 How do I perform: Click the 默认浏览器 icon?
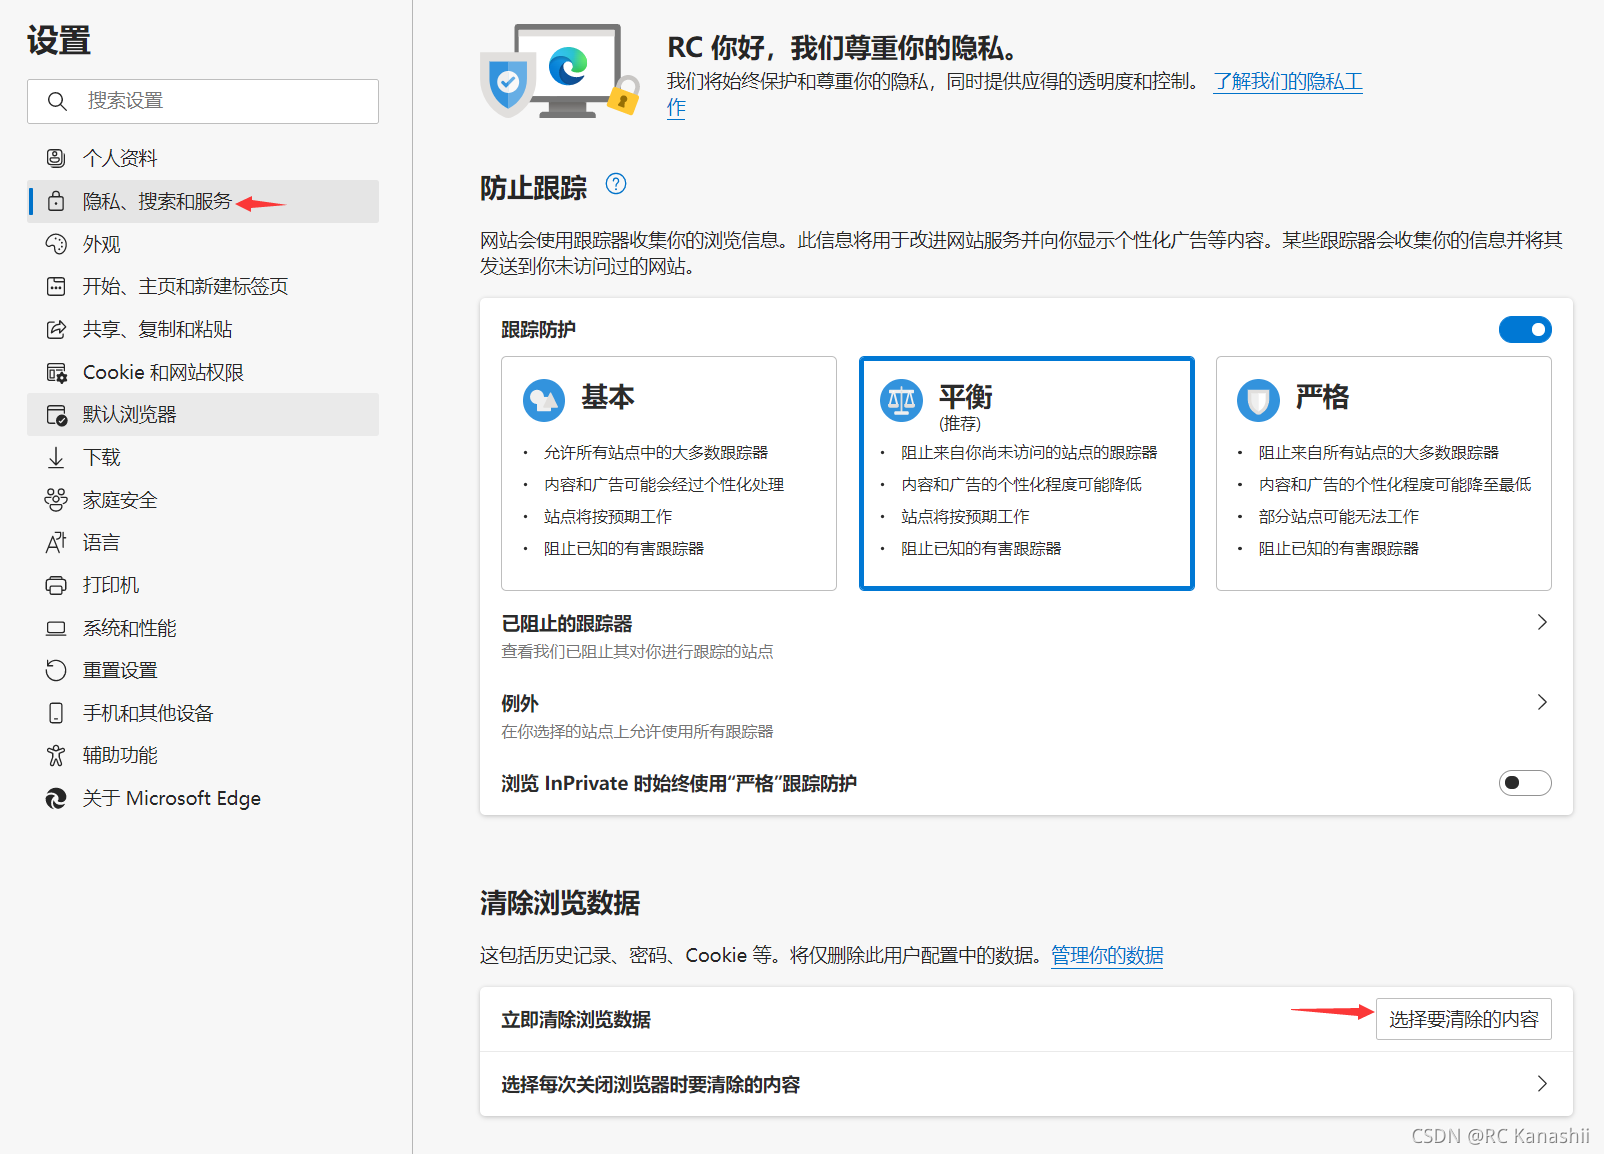(x=56, y=414)
